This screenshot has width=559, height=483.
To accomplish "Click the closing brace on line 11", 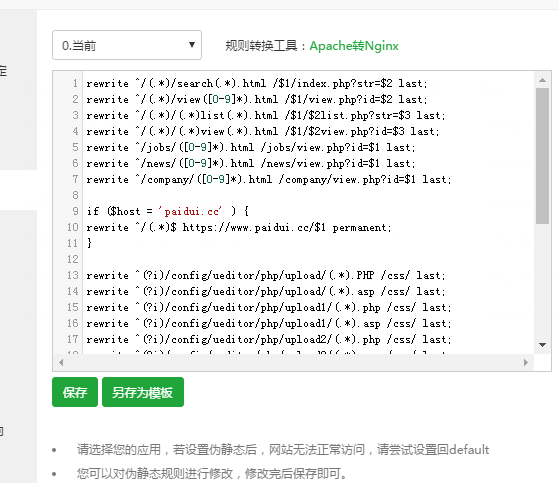I will tap(89, 243).
